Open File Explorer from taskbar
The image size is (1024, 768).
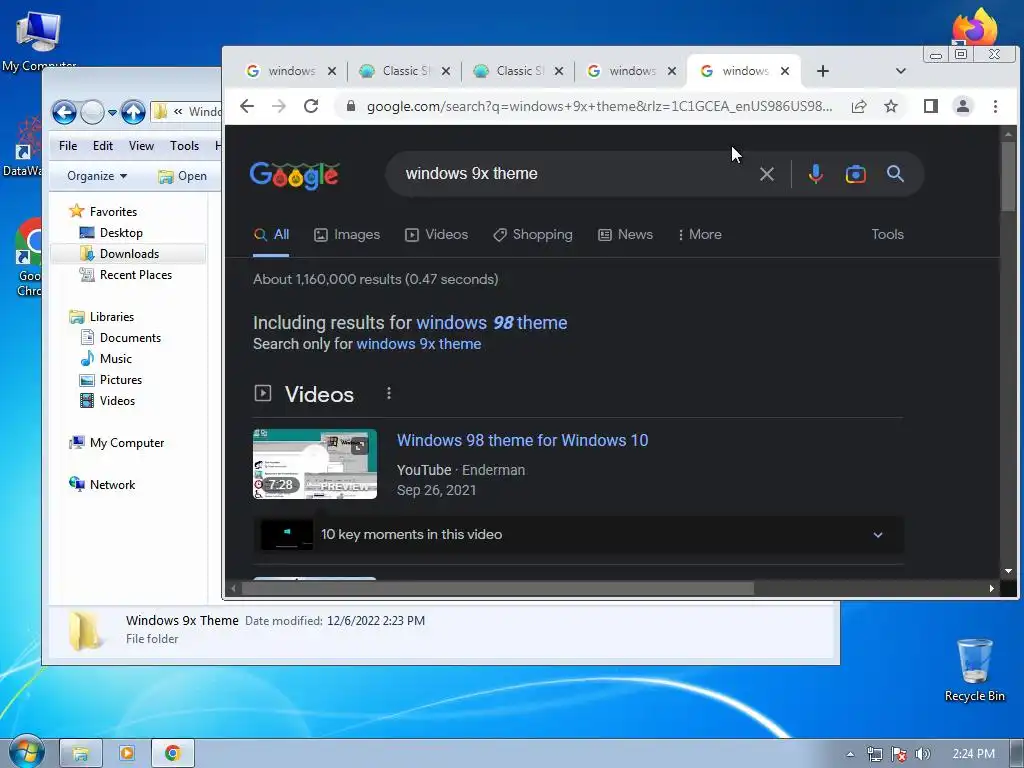[x=80, y=754]
